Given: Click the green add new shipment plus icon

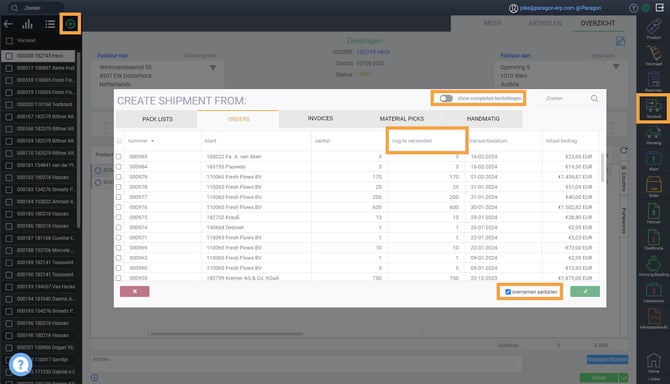Looking at the screenshot, I should click(x=71, y=24).
